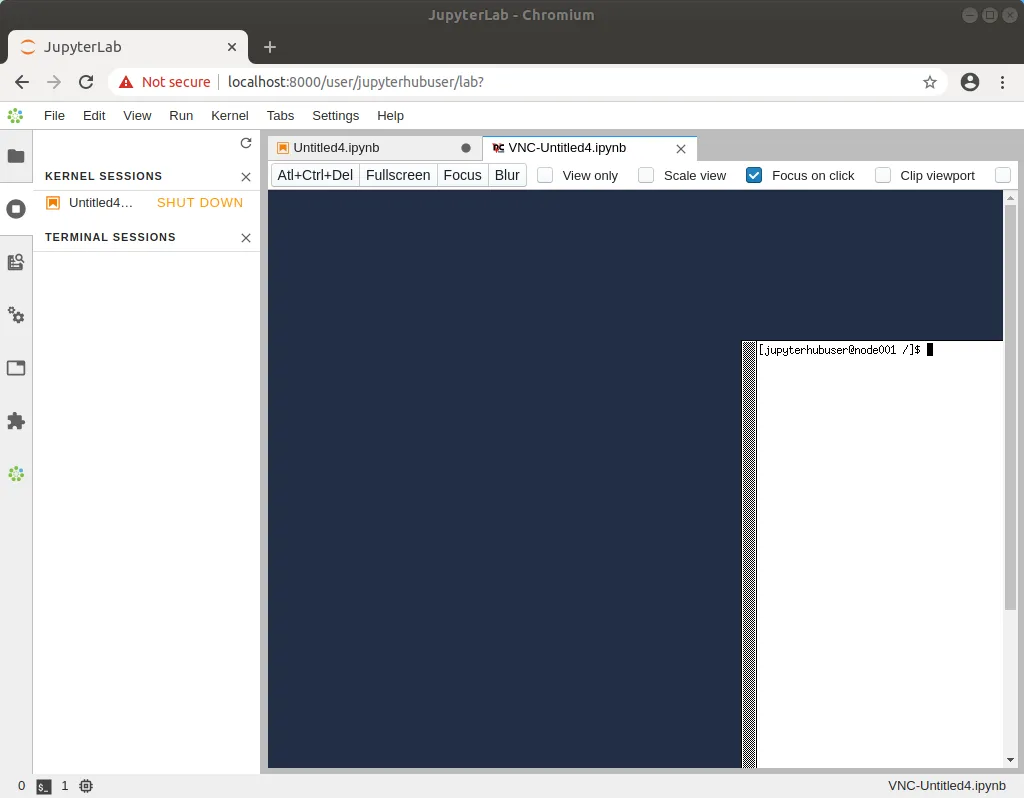Screen dimensions: 1024x798
Task: Click browser back arrow
Action: click(x=22, y=82)
